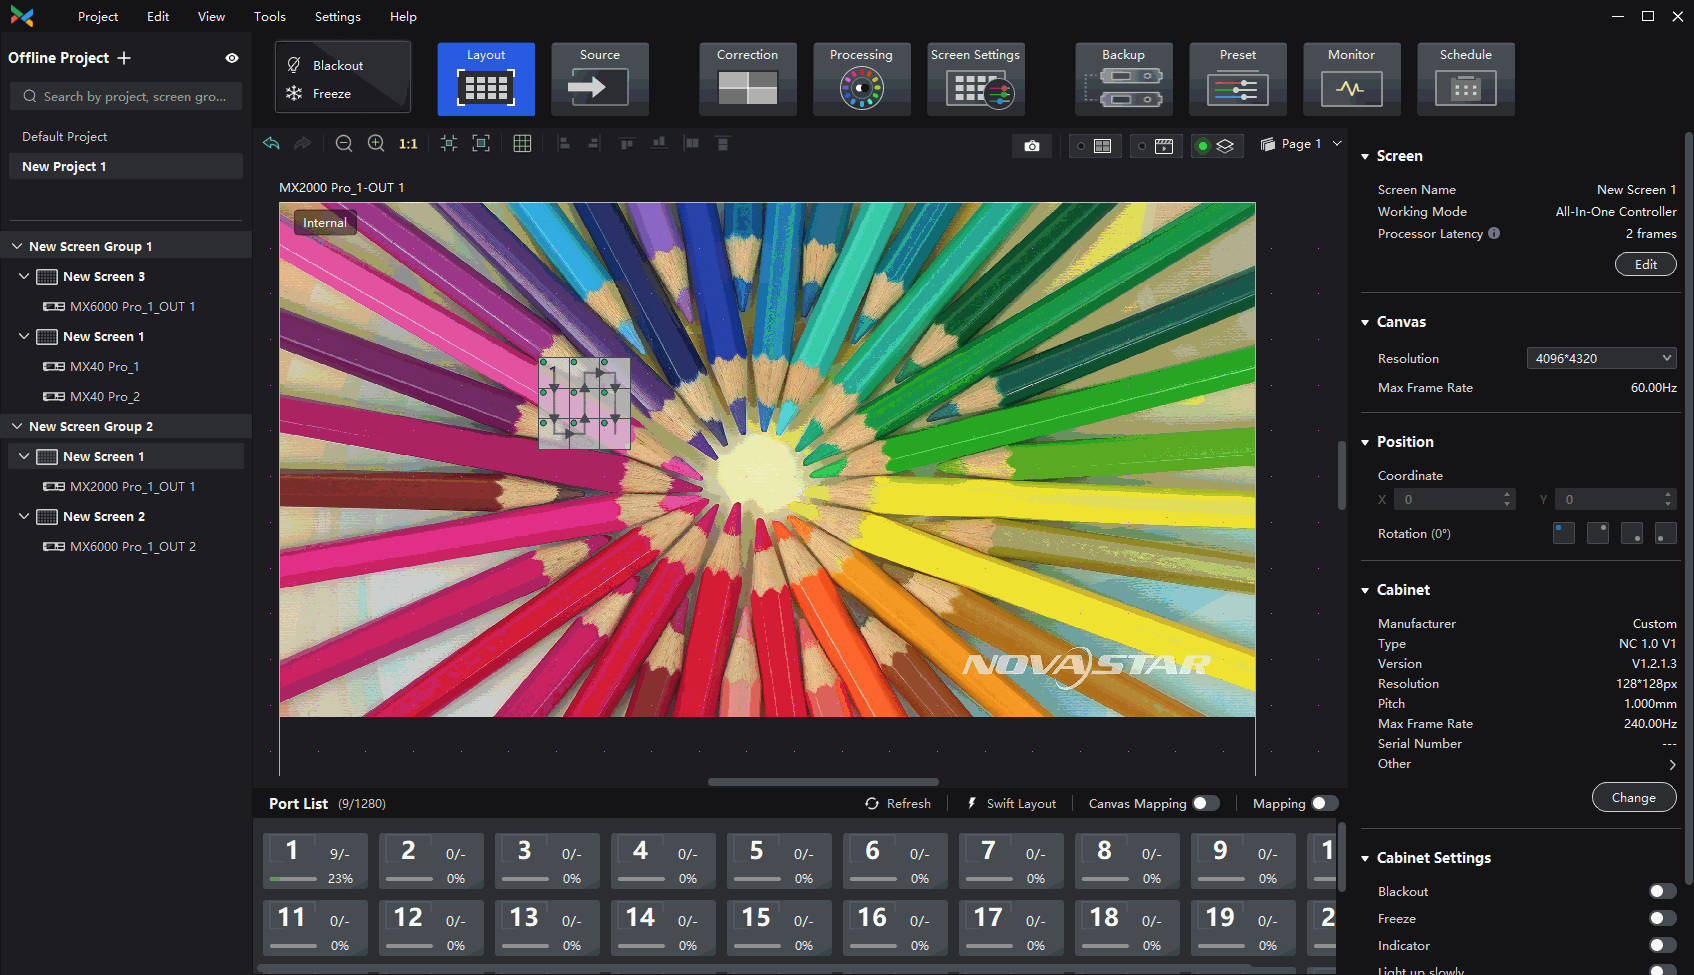Collapse New Screen 3 tree node
This screenshot has width=1694, height=975.
(x=24, y=276)
